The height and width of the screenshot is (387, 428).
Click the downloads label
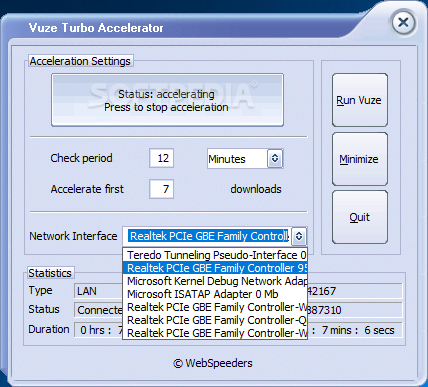click(256, 189)
